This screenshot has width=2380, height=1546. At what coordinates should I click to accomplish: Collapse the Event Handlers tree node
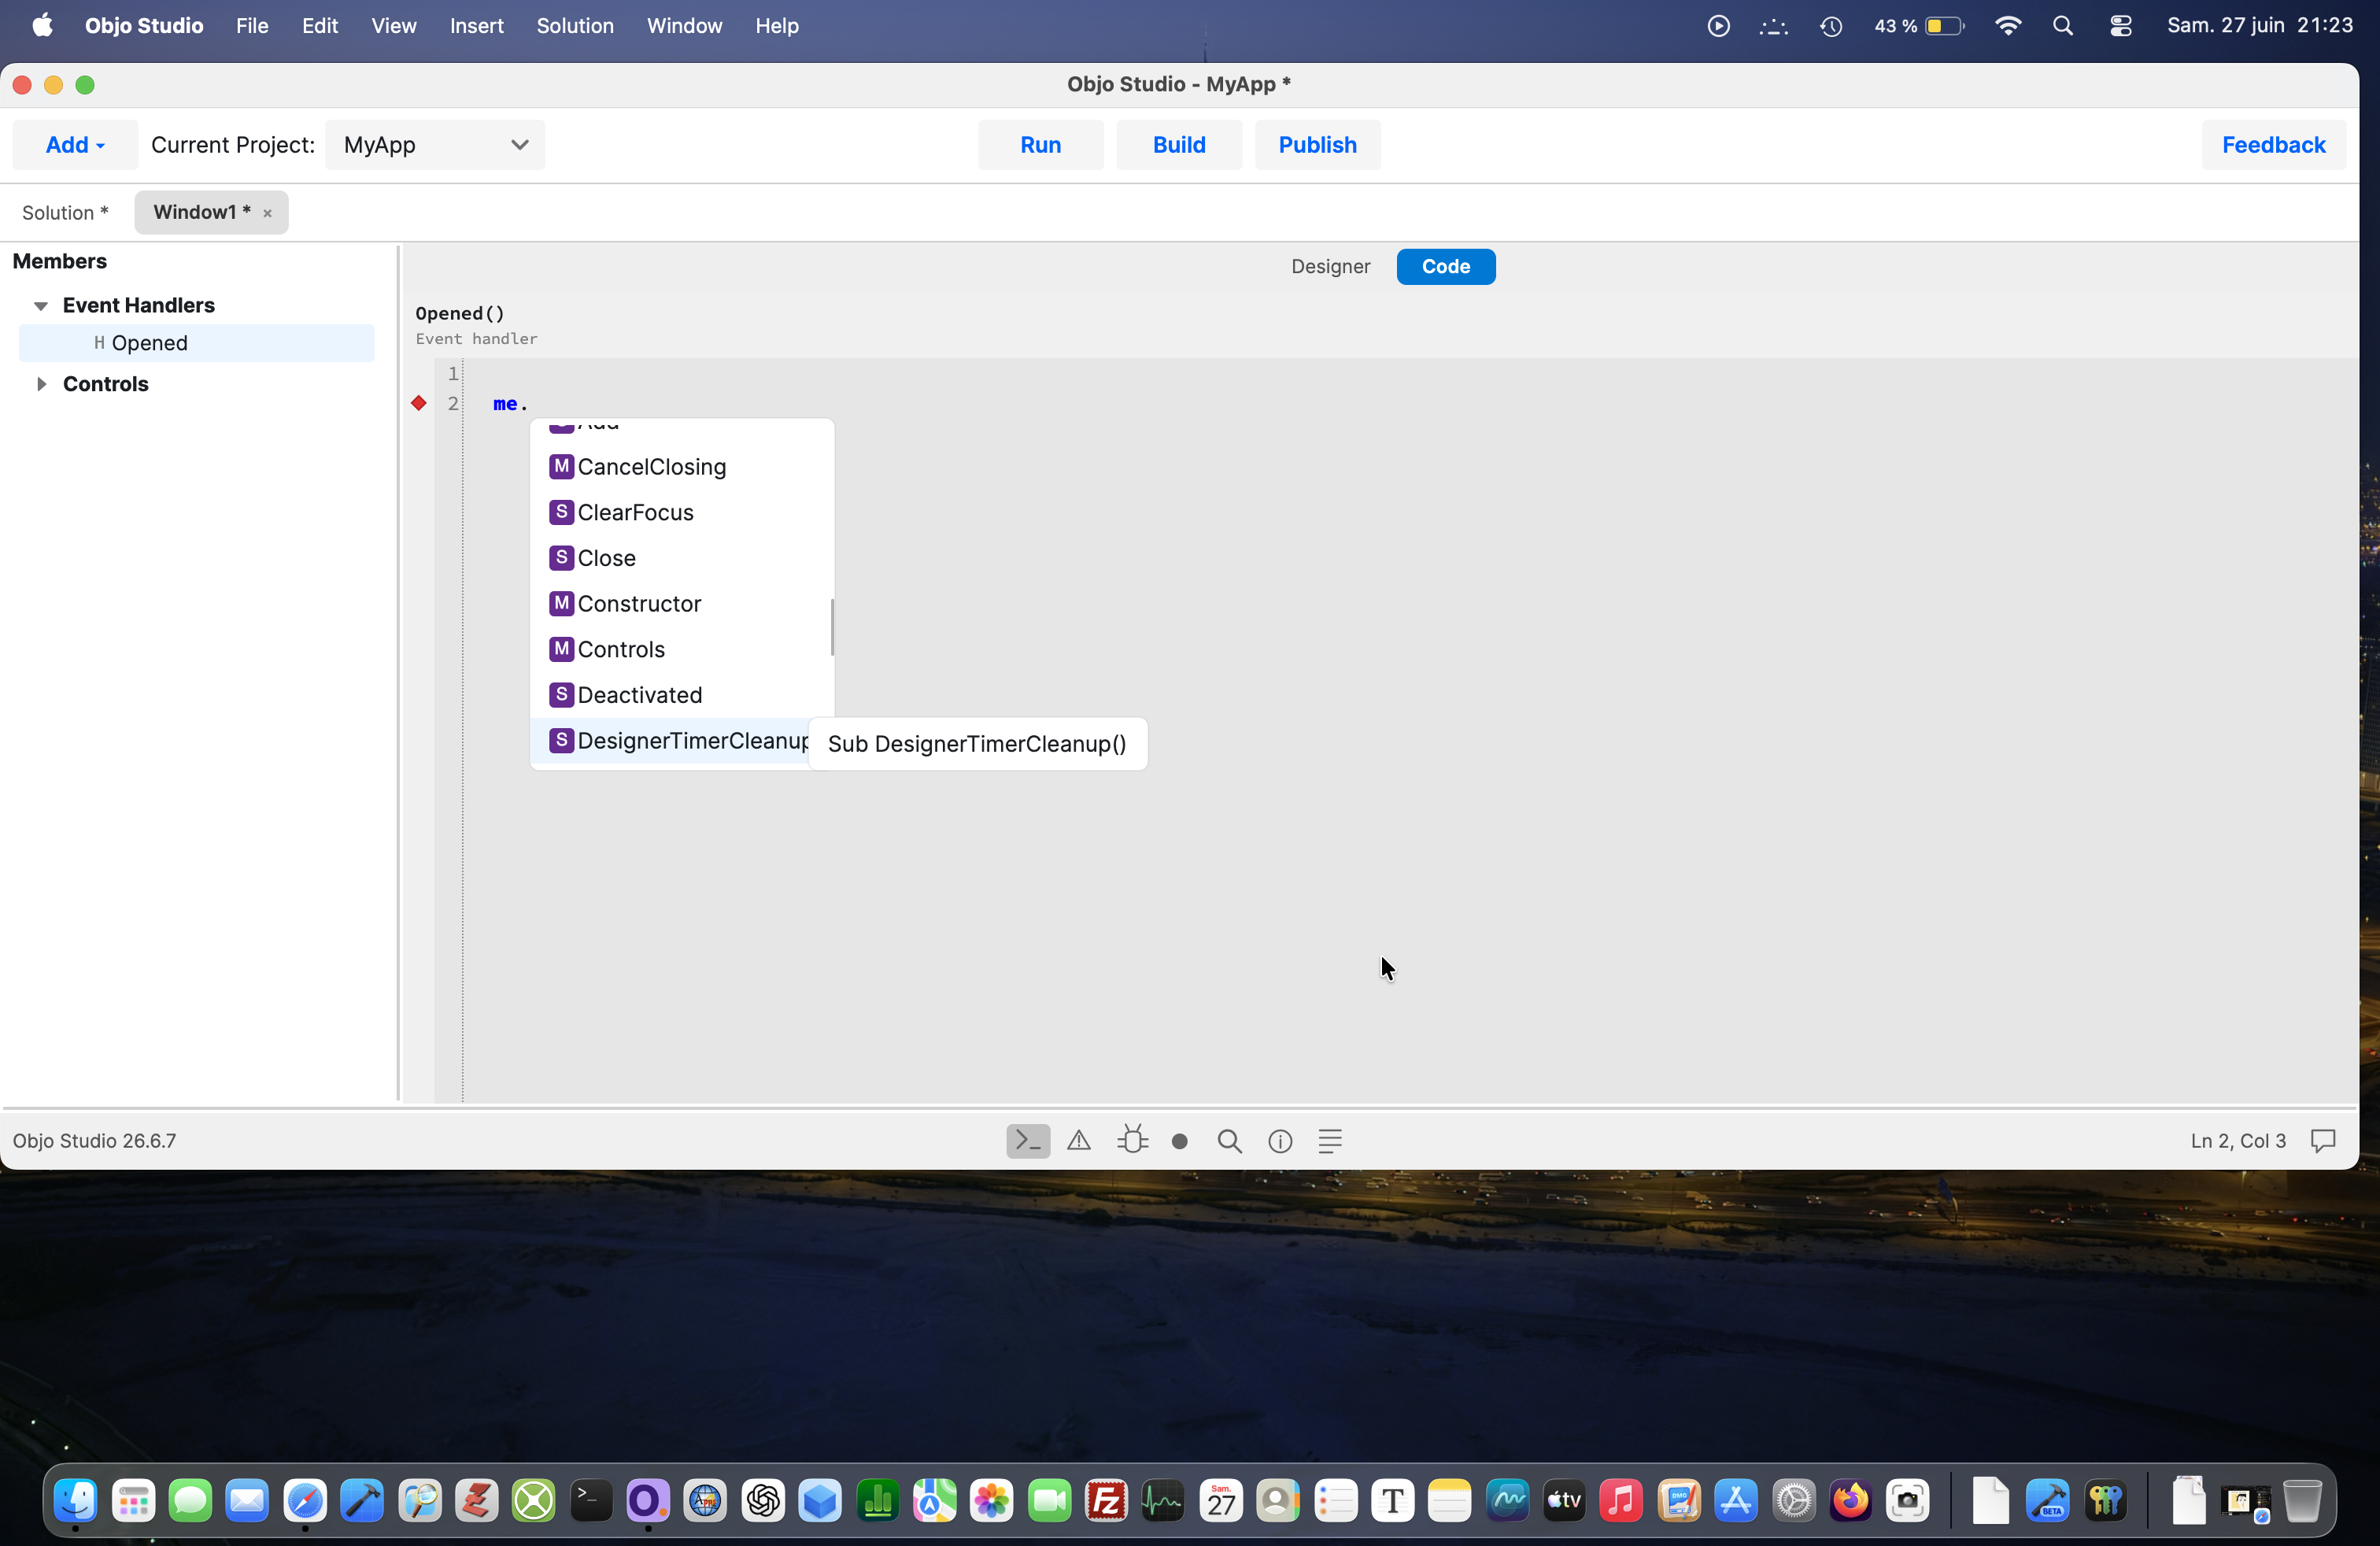tap(41, 305)
